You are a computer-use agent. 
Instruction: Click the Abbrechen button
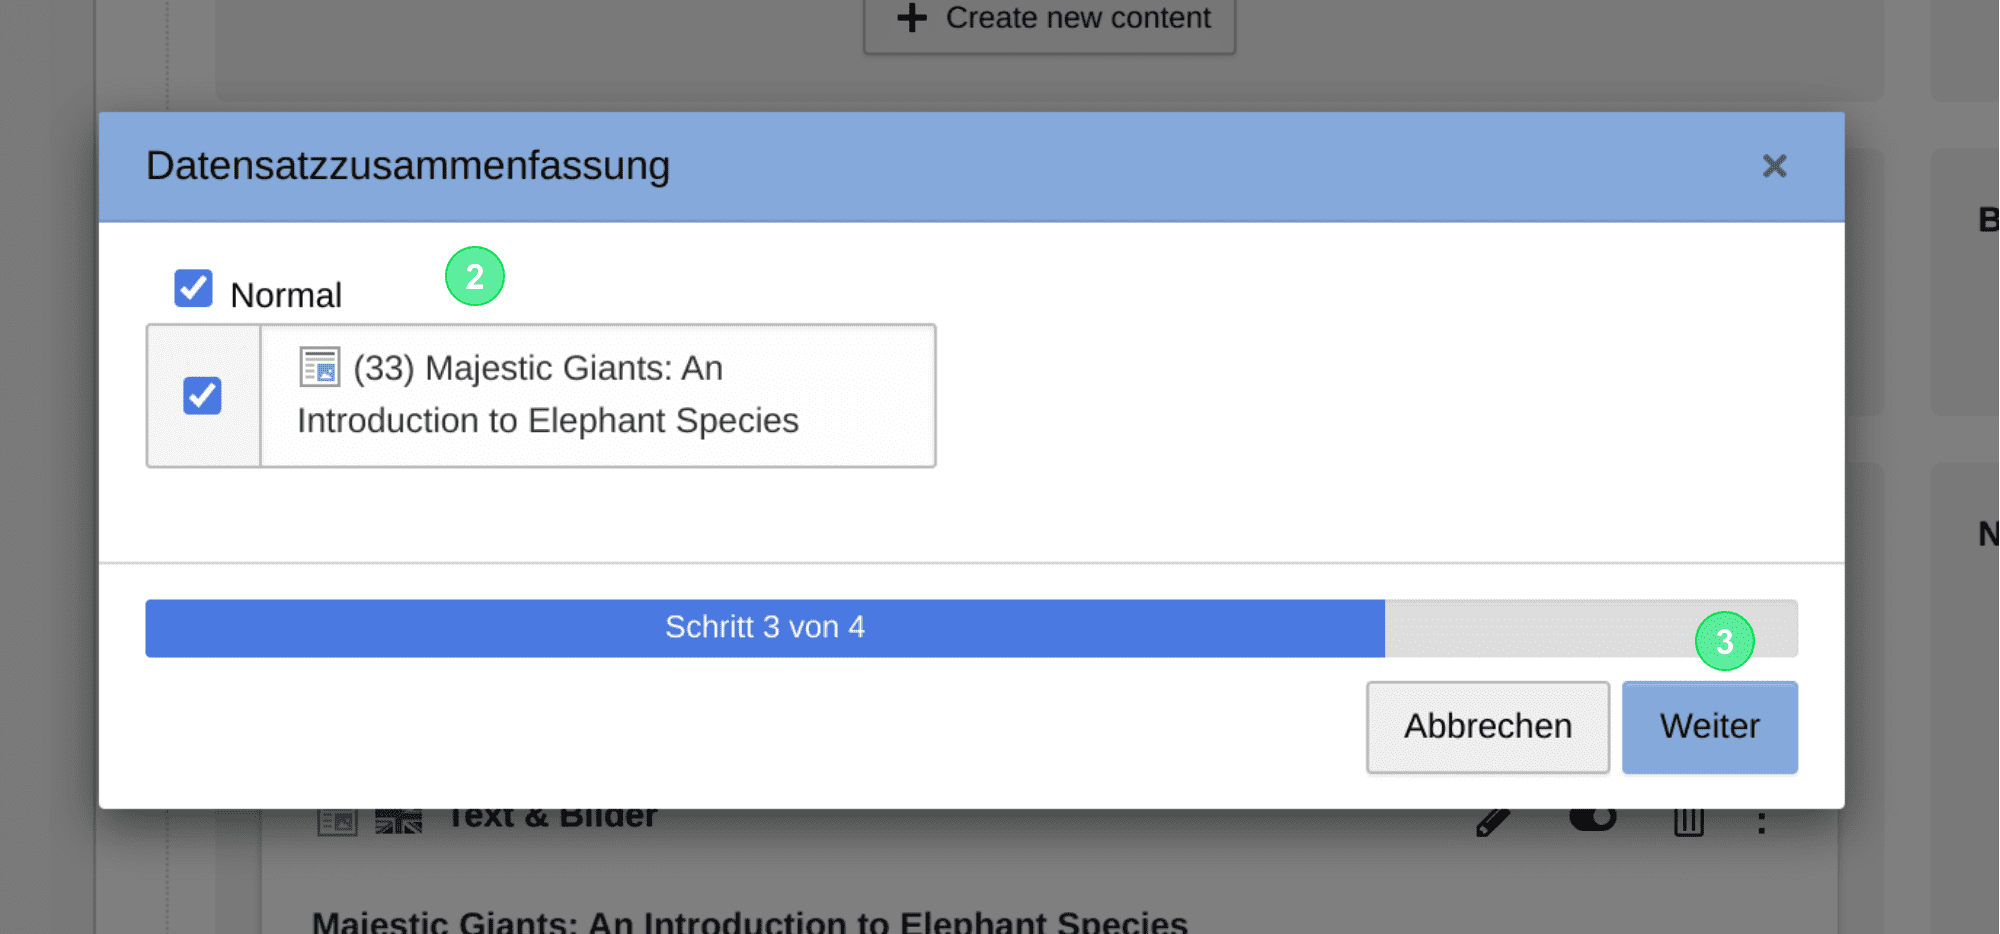[1488, 727]
